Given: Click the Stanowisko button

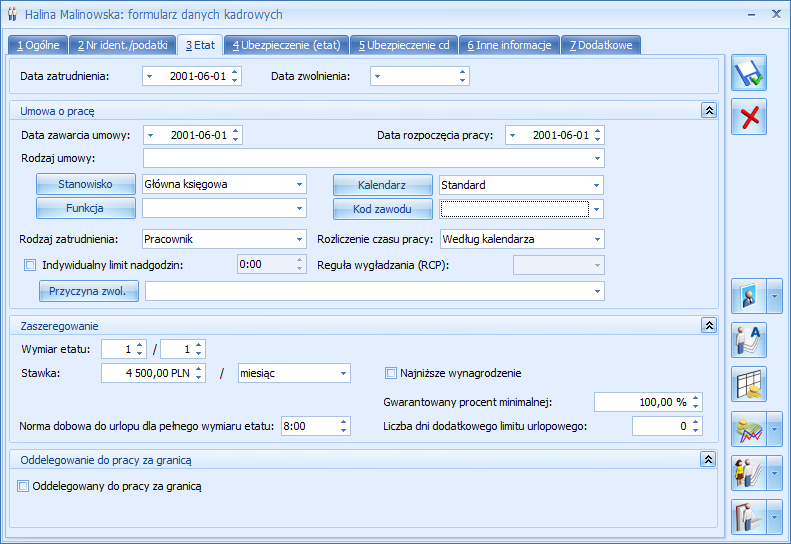Looking at the screenshot, I should pyautogui.click(x=86, y=184).
